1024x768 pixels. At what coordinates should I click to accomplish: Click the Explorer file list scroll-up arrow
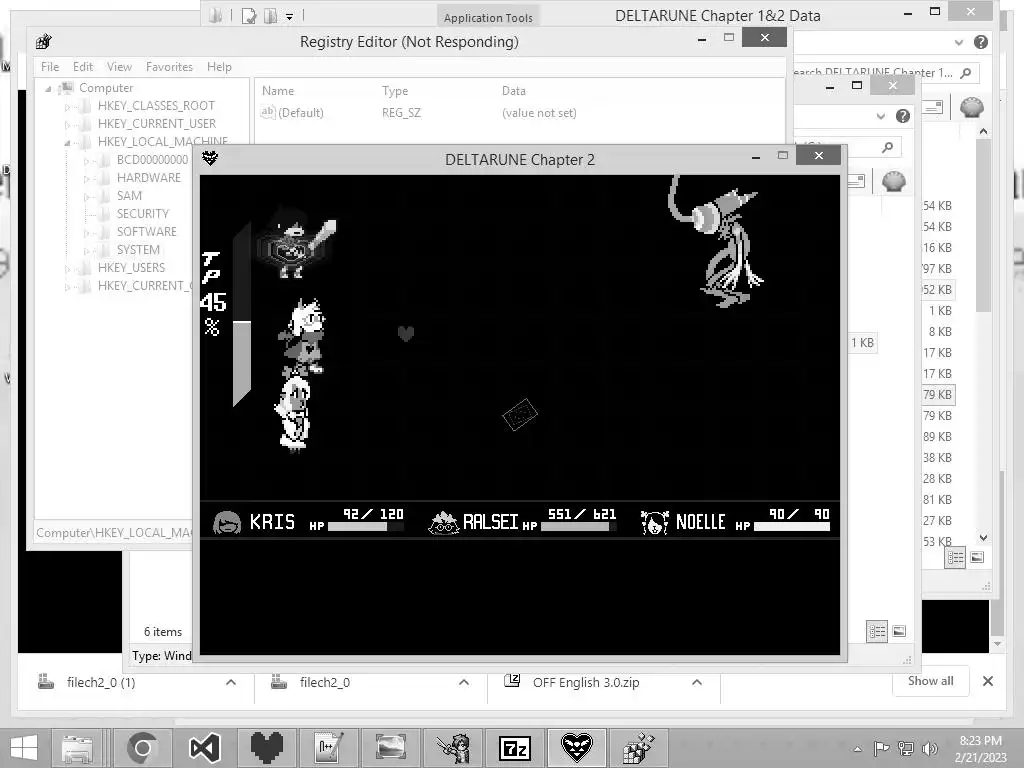click(x=984, y=131)
